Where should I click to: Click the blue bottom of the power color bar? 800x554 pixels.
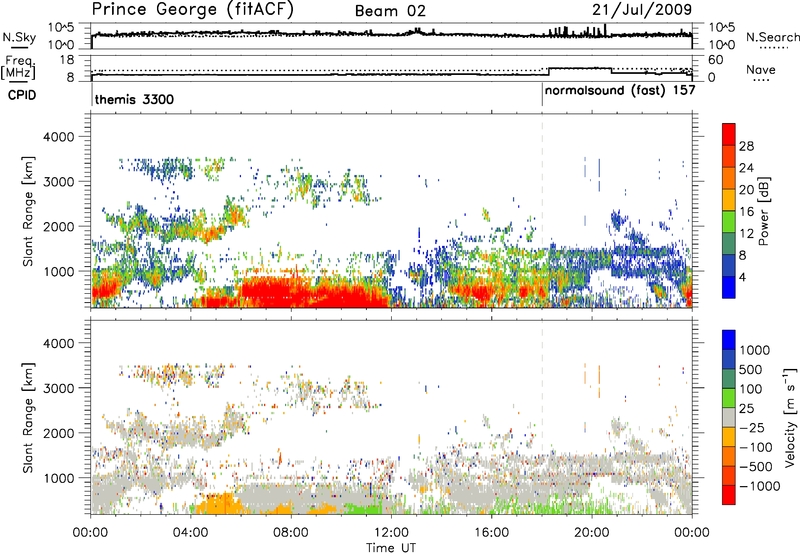click(x=729, y=287)
